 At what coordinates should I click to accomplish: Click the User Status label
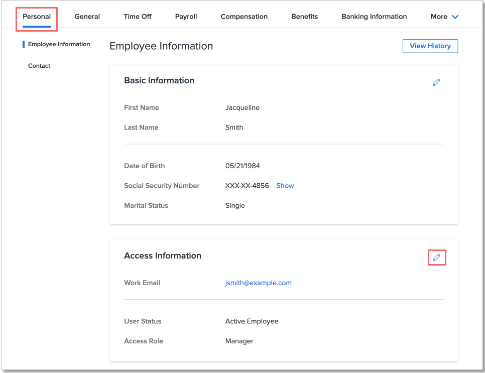(x=143, y=321)
